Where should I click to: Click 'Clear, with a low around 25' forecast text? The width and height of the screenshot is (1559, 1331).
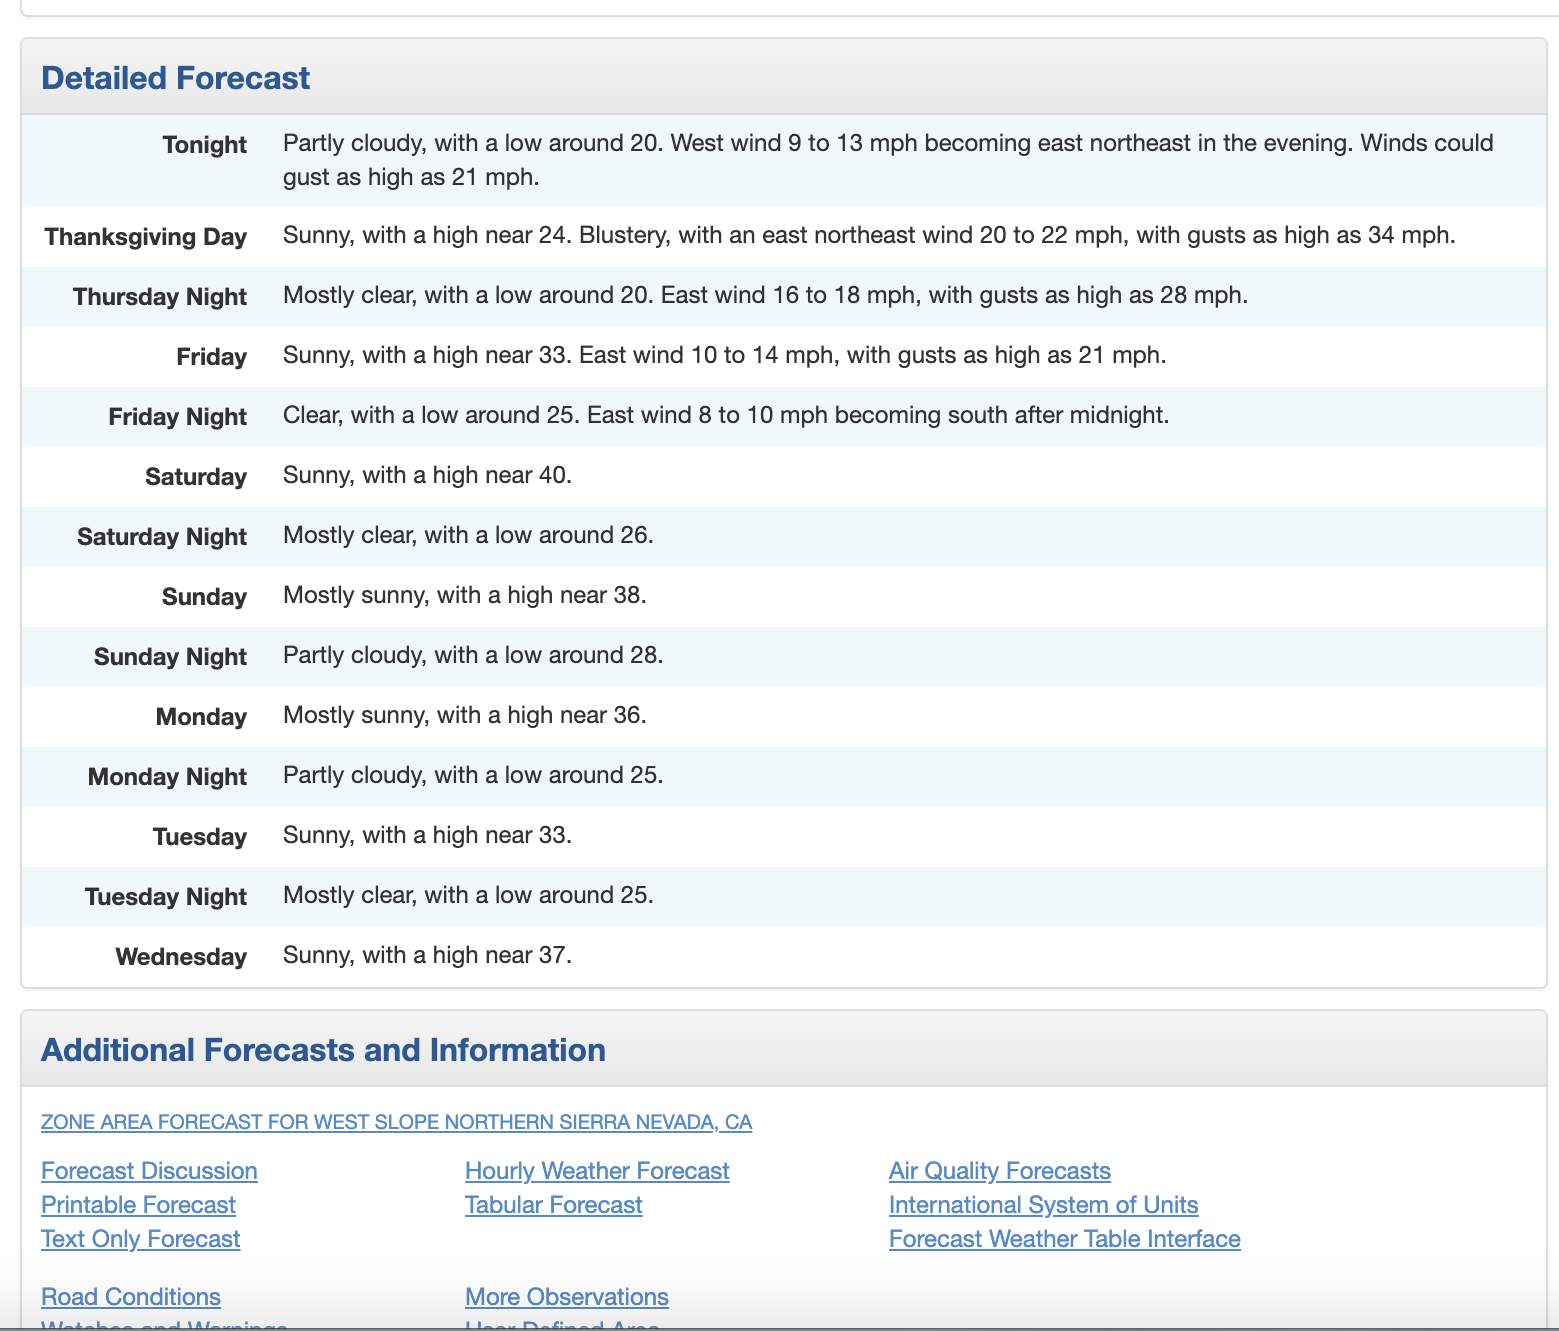[x=726, y=415]
